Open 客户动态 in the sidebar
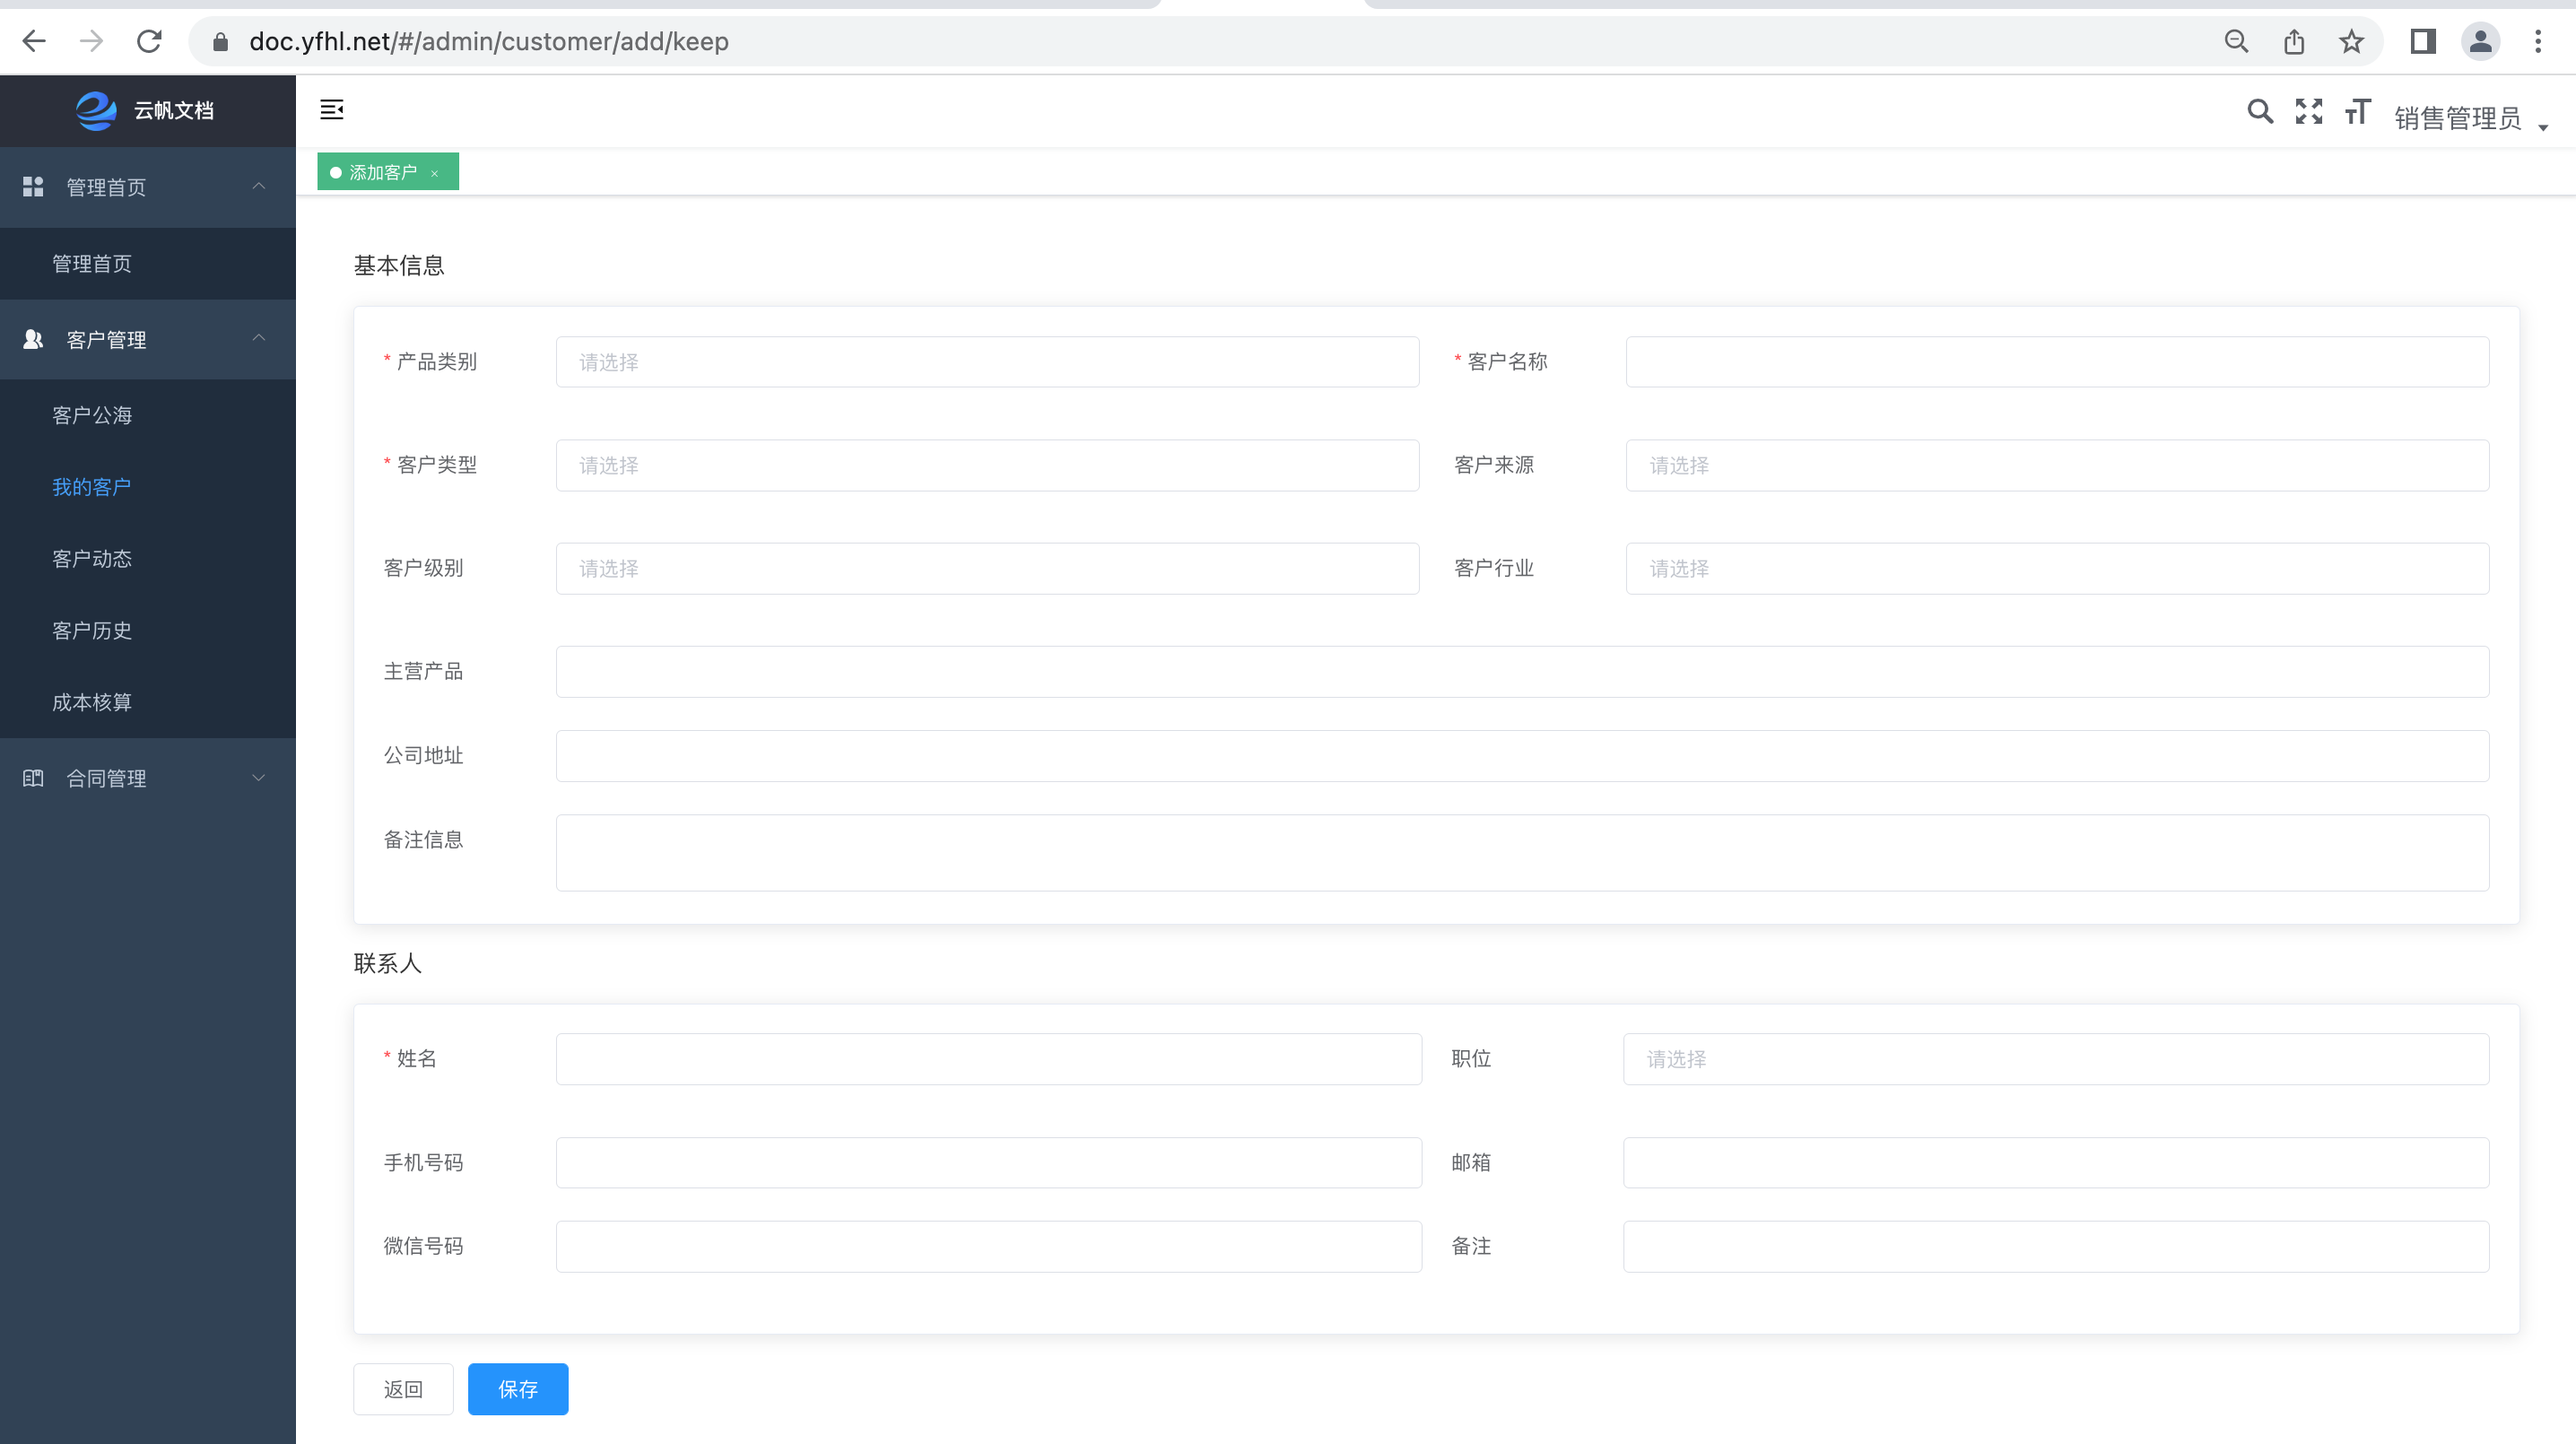The height and width of the screenshot is (1444, 2576). [x=148, y=559]
